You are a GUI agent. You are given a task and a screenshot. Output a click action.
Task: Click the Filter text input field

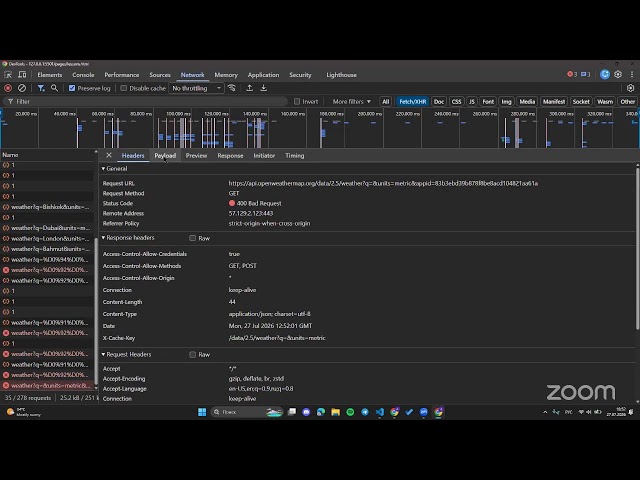(147, 101)
